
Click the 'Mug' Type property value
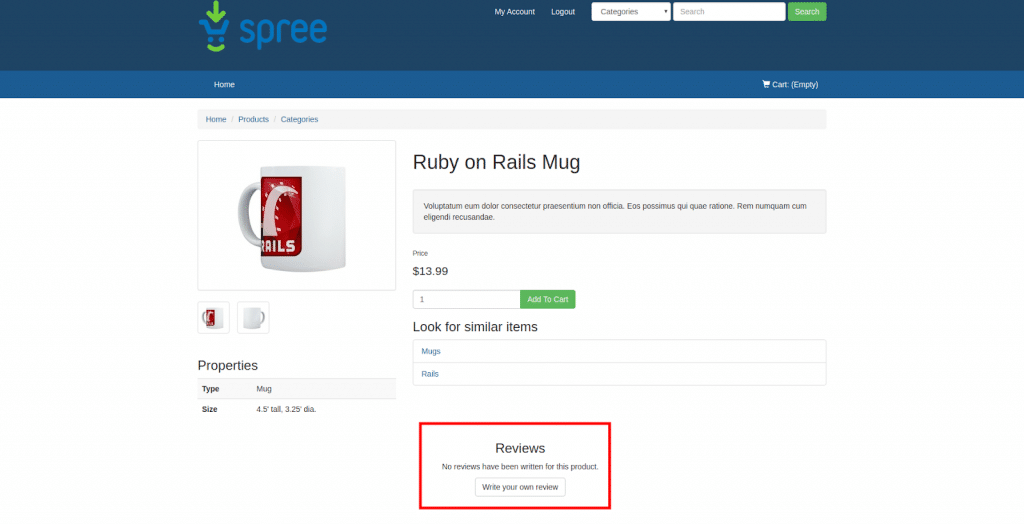(x=264, y=389)
